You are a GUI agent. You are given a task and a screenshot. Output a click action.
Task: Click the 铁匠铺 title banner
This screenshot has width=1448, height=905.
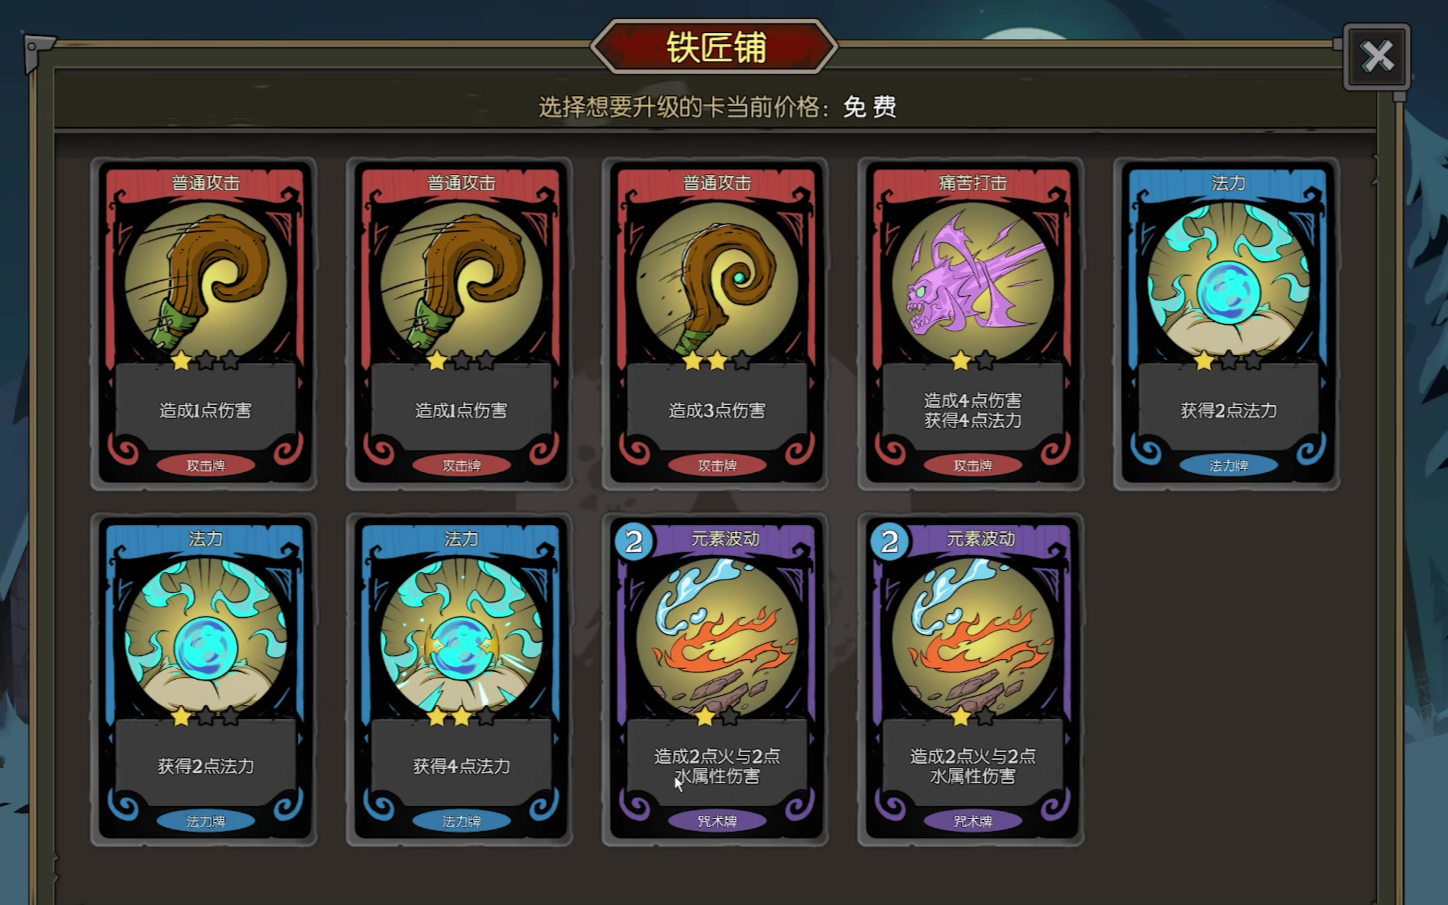point(715,47)
